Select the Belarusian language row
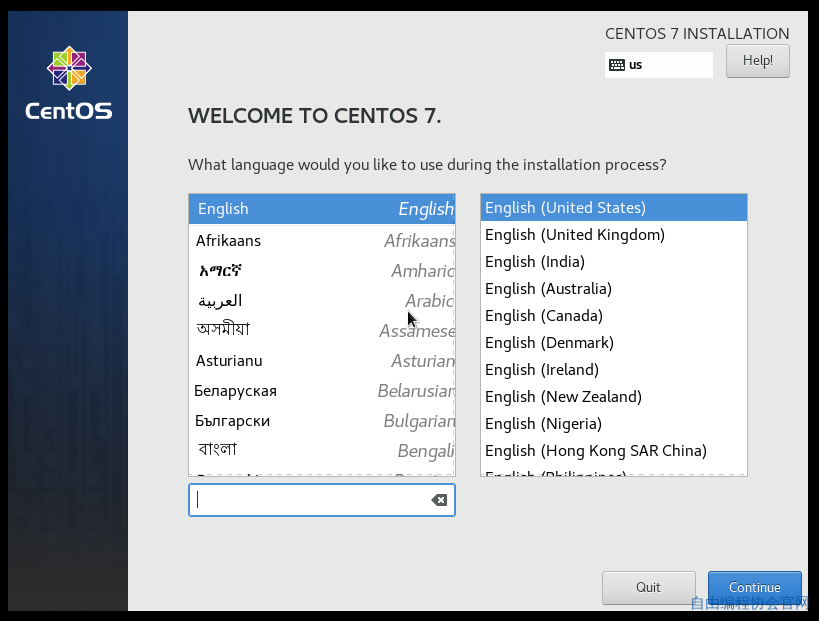Viewport: 819px width, 621px height. pos(322,391)
